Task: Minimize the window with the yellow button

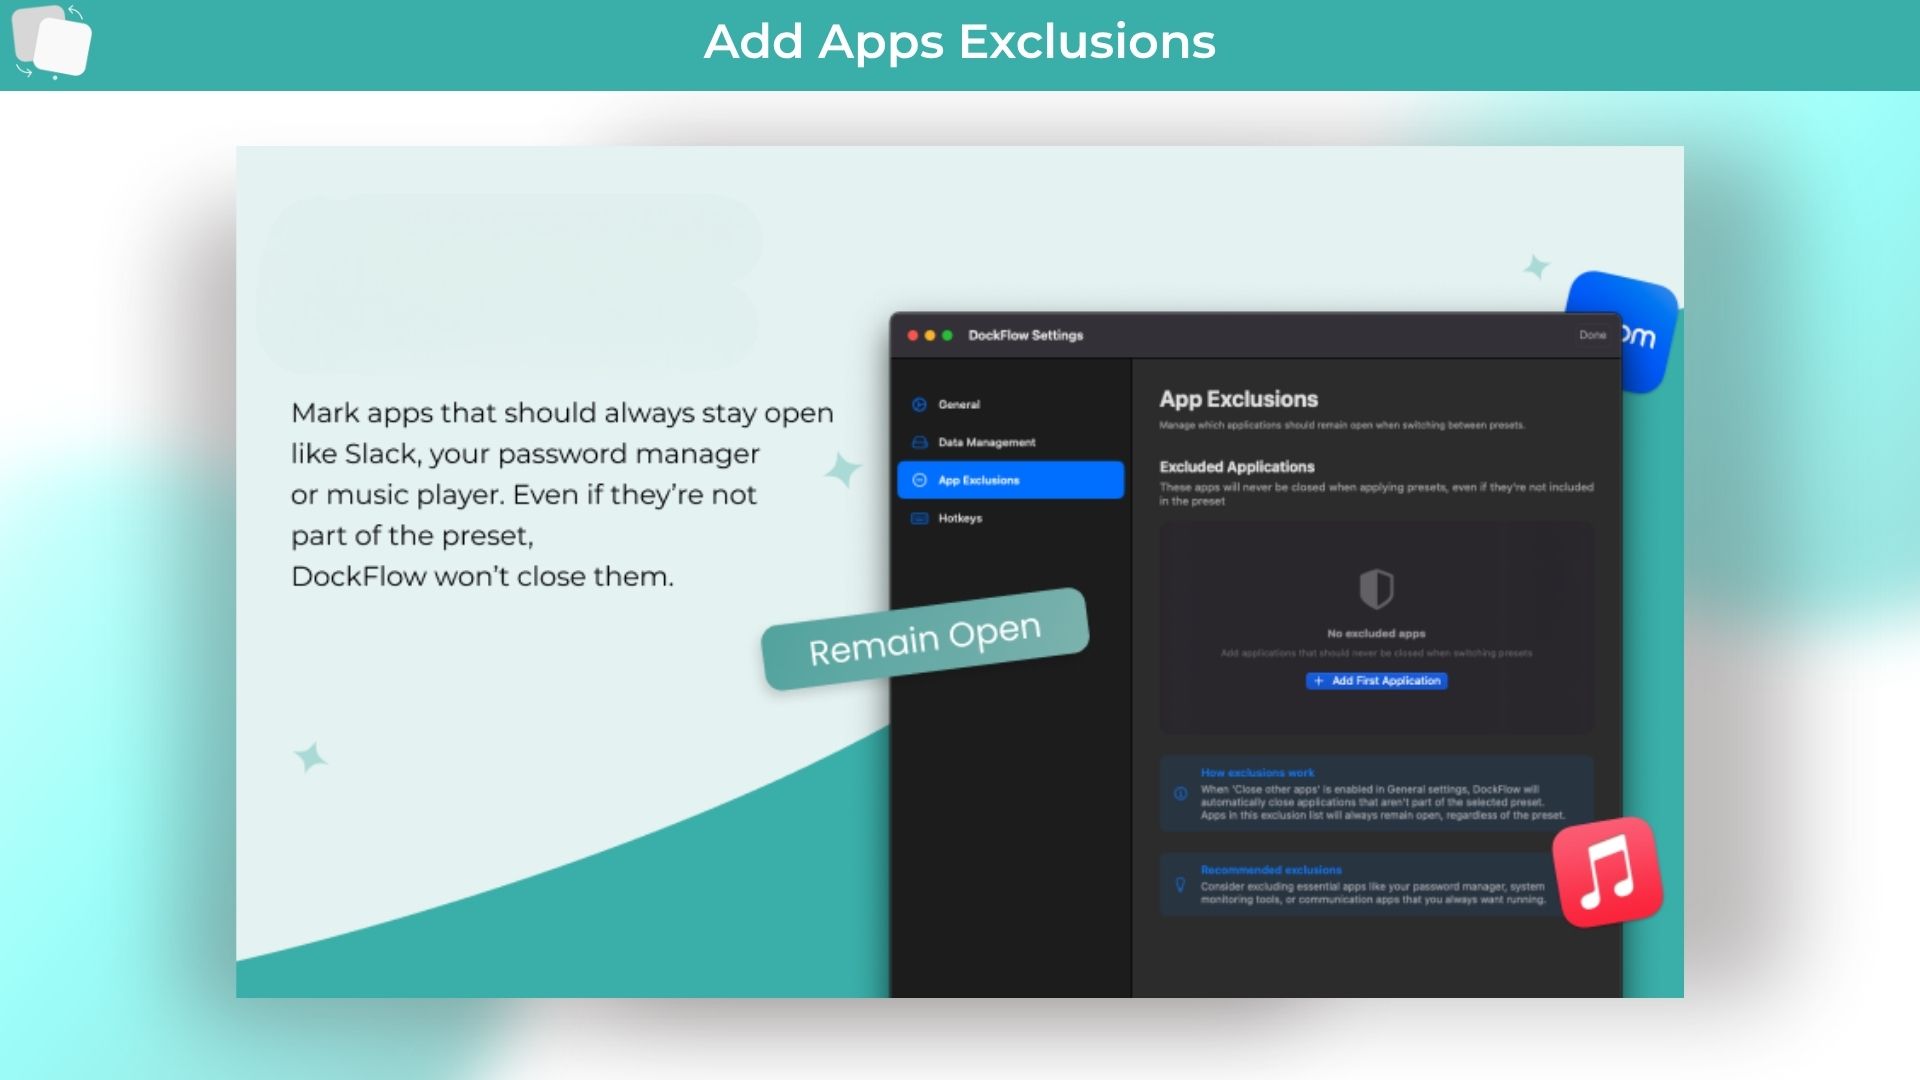Action: [x=930, y=336]
